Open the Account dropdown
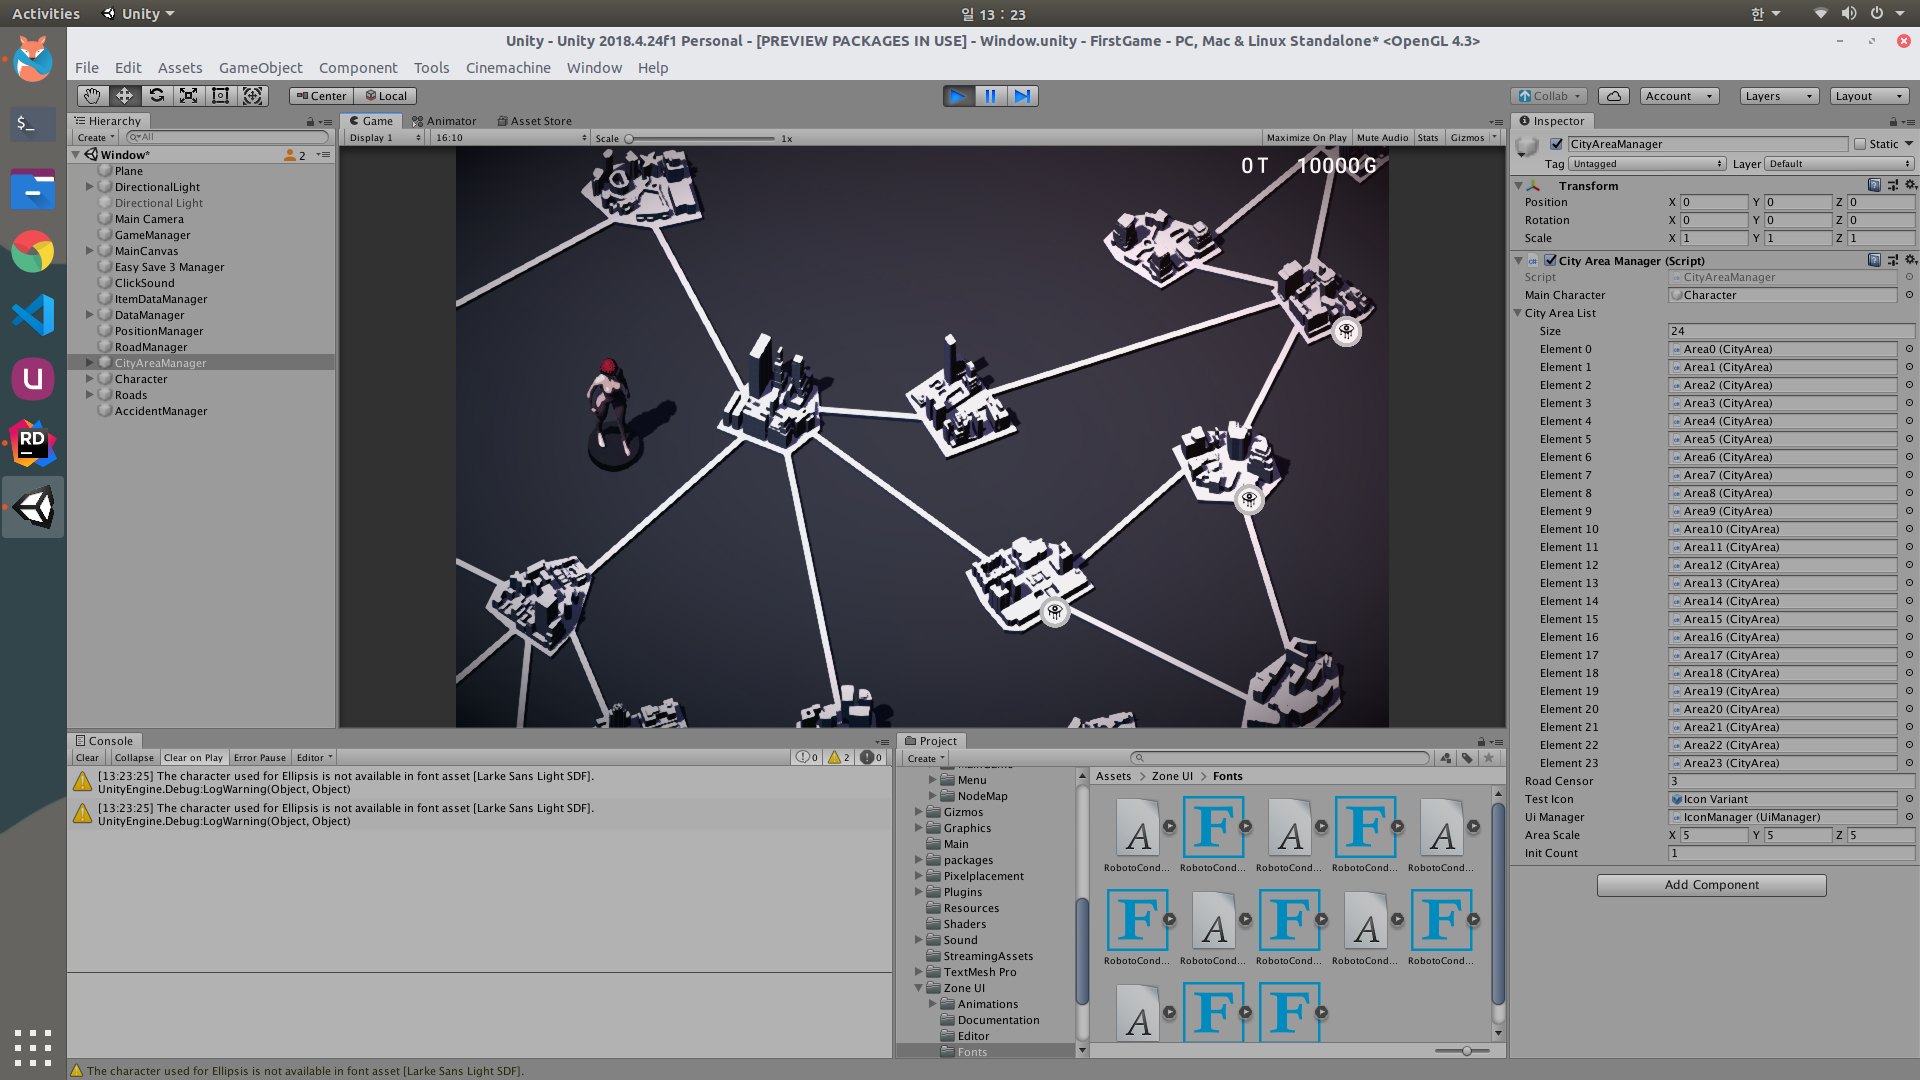Viewport: 1920px width, 1080px height. coord(1679,96)
